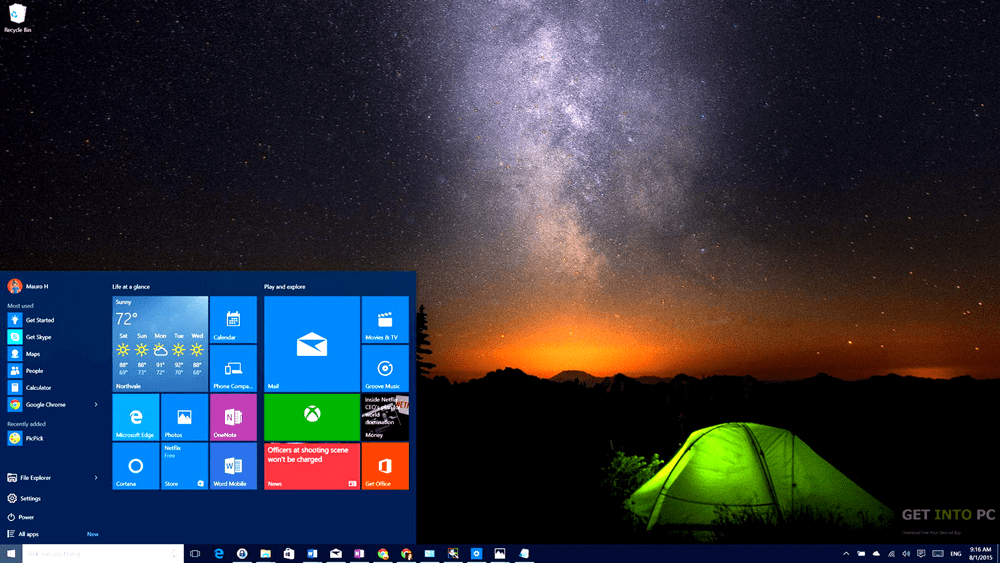Expand the File Explorer jump list arrow

96,478
